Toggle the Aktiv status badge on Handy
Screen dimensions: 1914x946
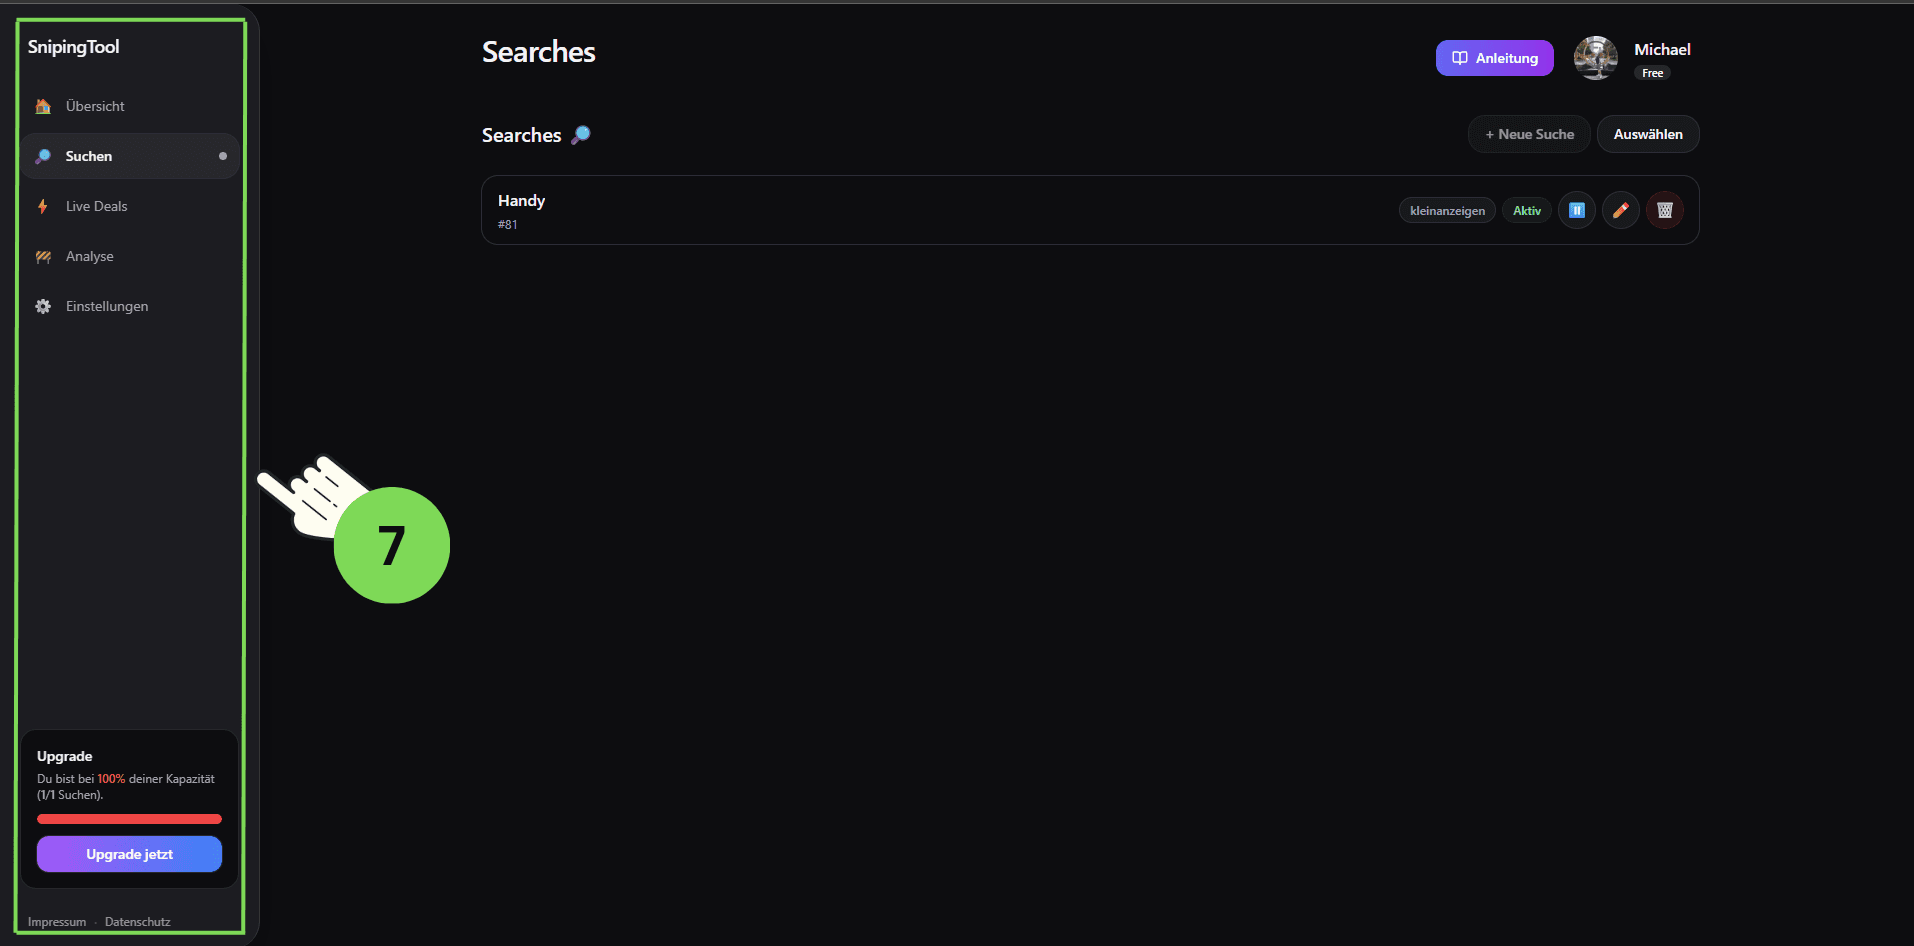pyautogui.click(x=1527, y=210)
